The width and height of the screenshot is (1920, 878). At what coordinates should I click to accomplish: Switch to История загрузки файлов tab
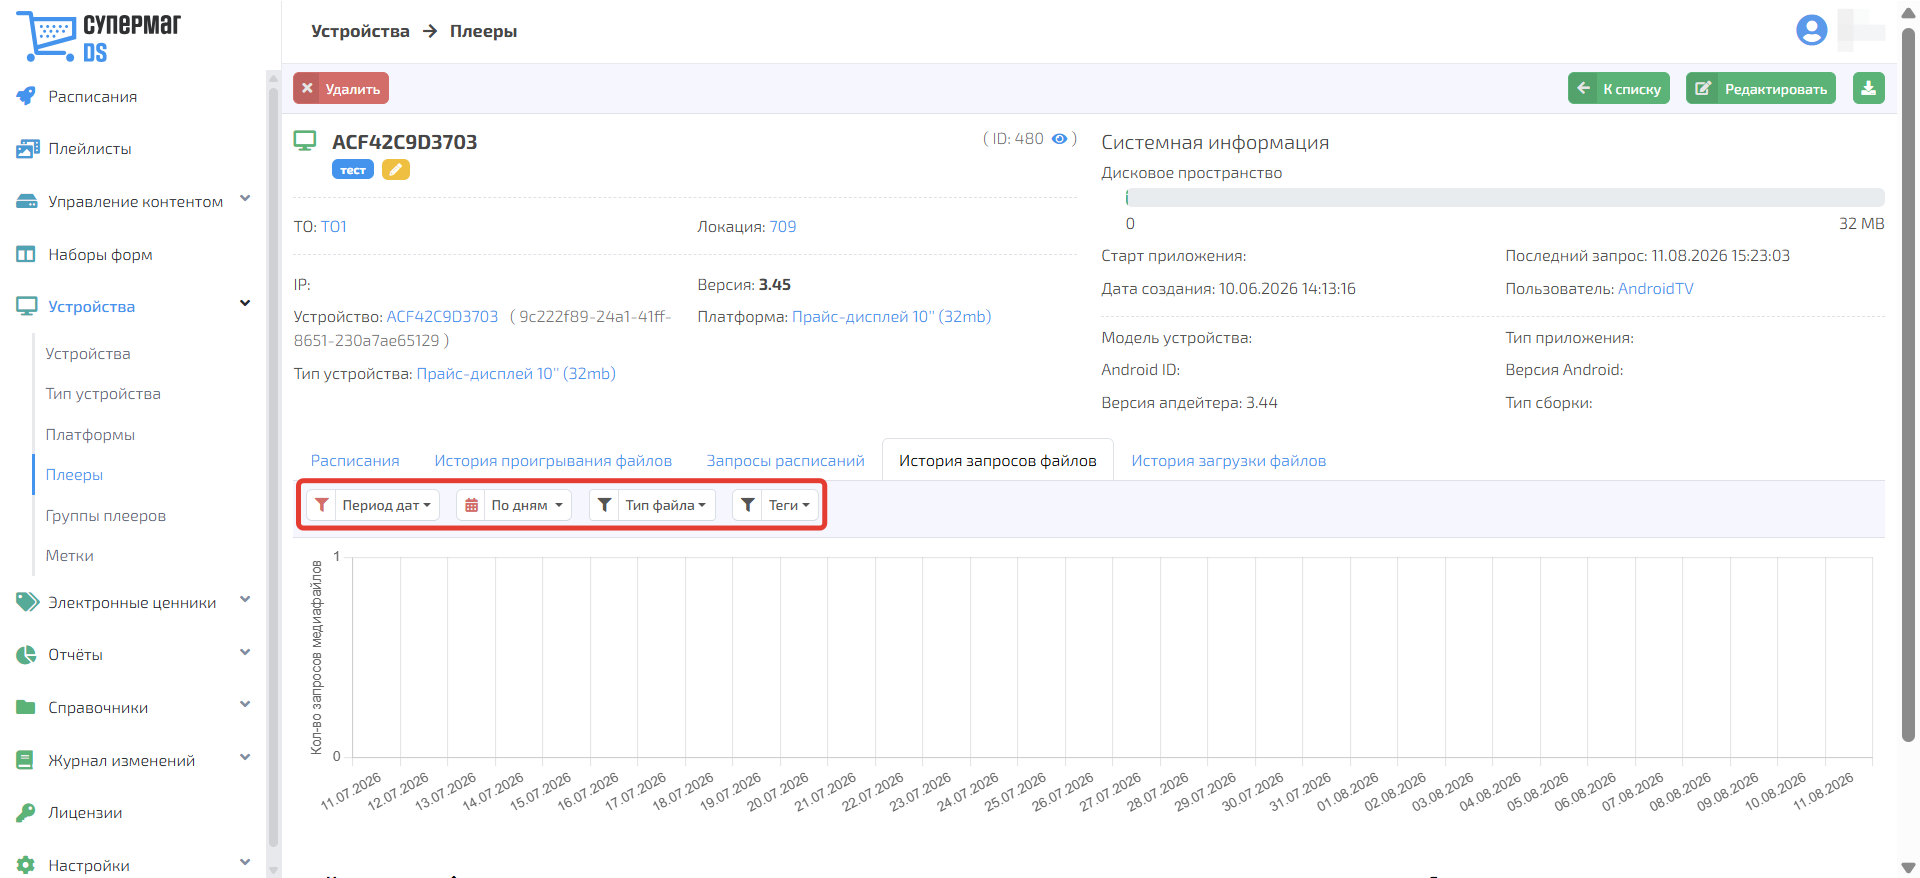[x=1229, y=460]
